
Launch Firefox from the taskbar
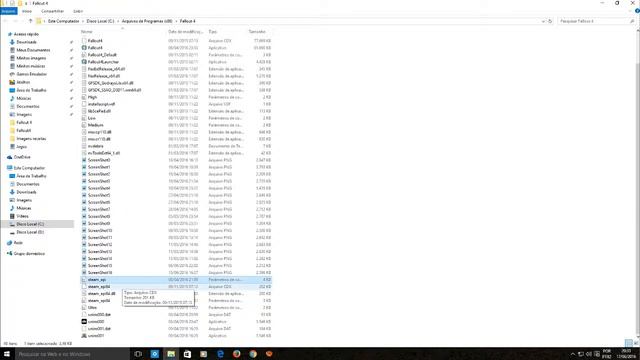tap(237, 354)
